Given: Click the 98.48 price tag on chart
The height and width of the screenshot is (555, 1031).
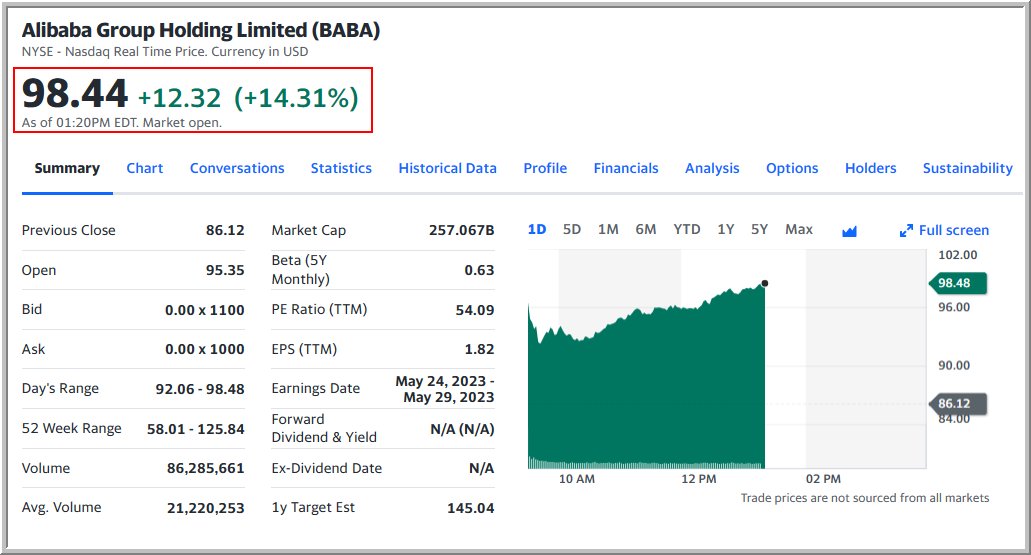Looking at the screenshot, I should pos(957,283).
